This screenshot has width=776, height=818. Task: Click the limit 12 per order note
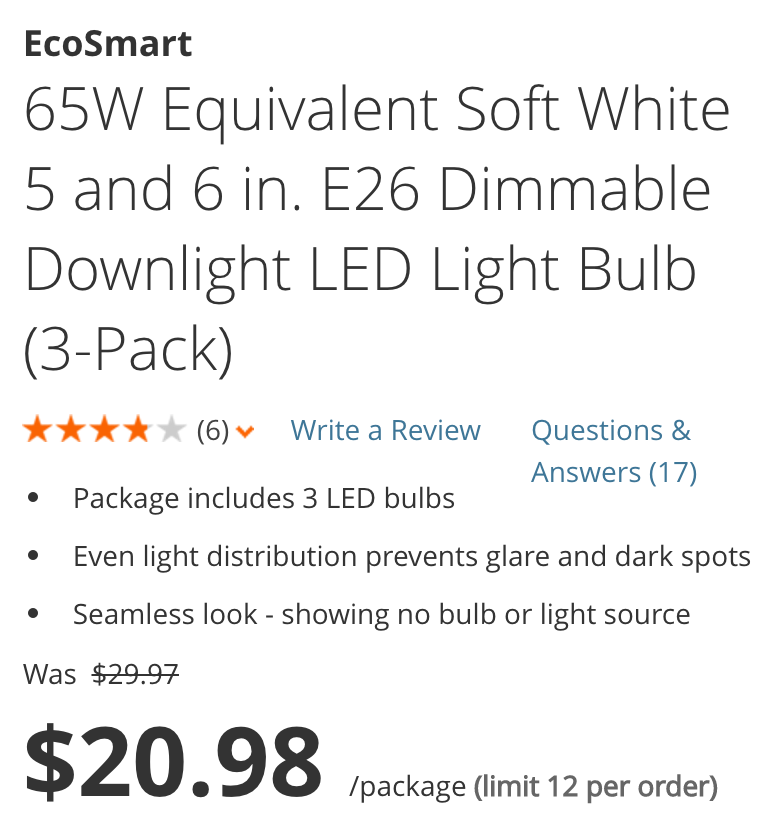point(595,787)
